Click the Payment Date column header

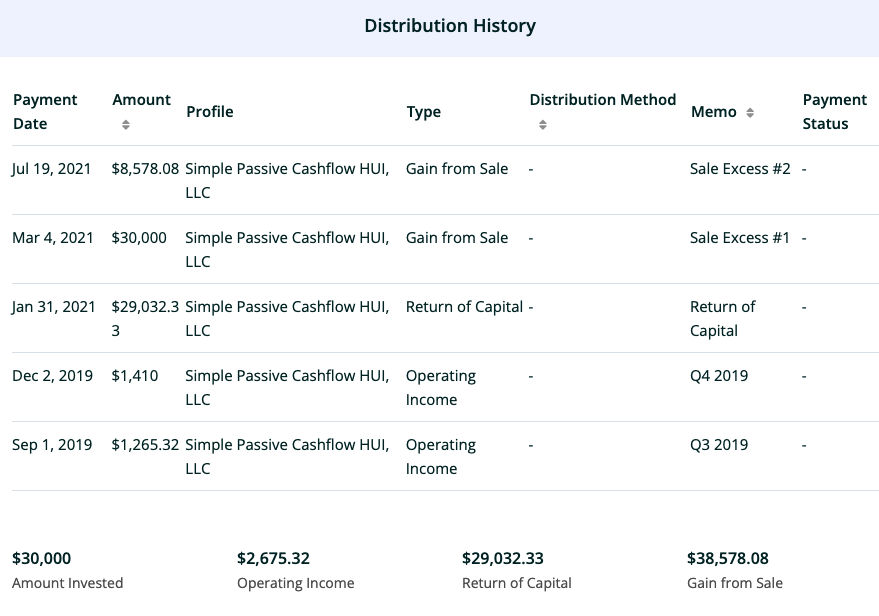coord(45,112)
